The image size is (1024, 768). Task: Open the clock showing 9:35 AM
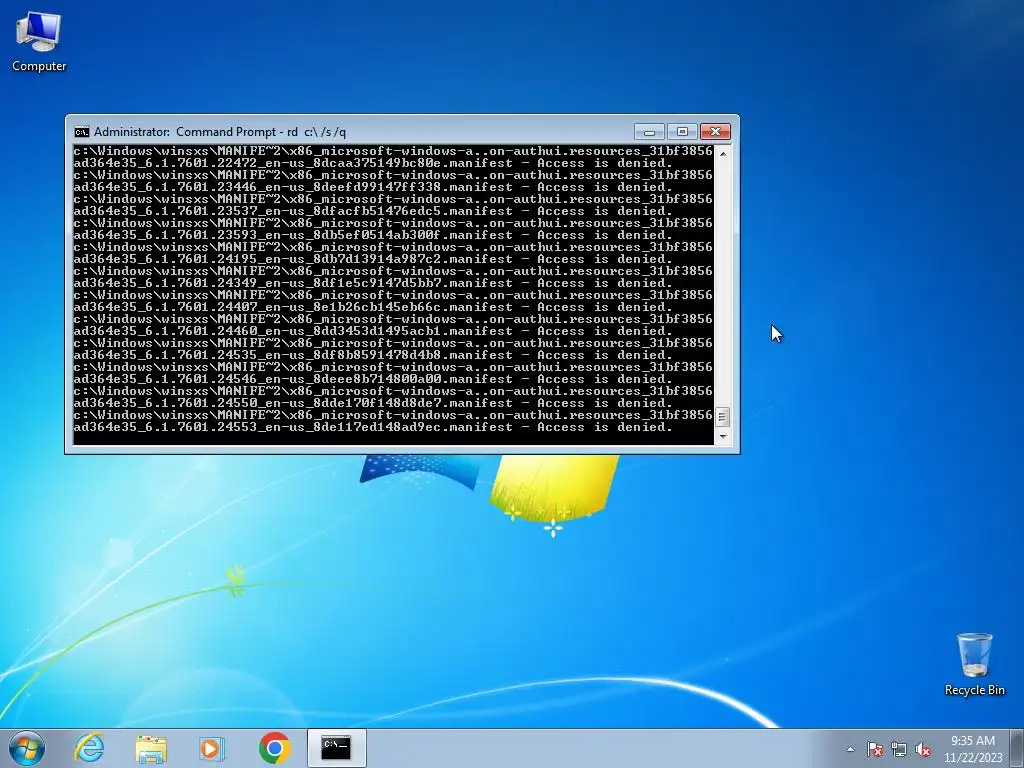972,749
